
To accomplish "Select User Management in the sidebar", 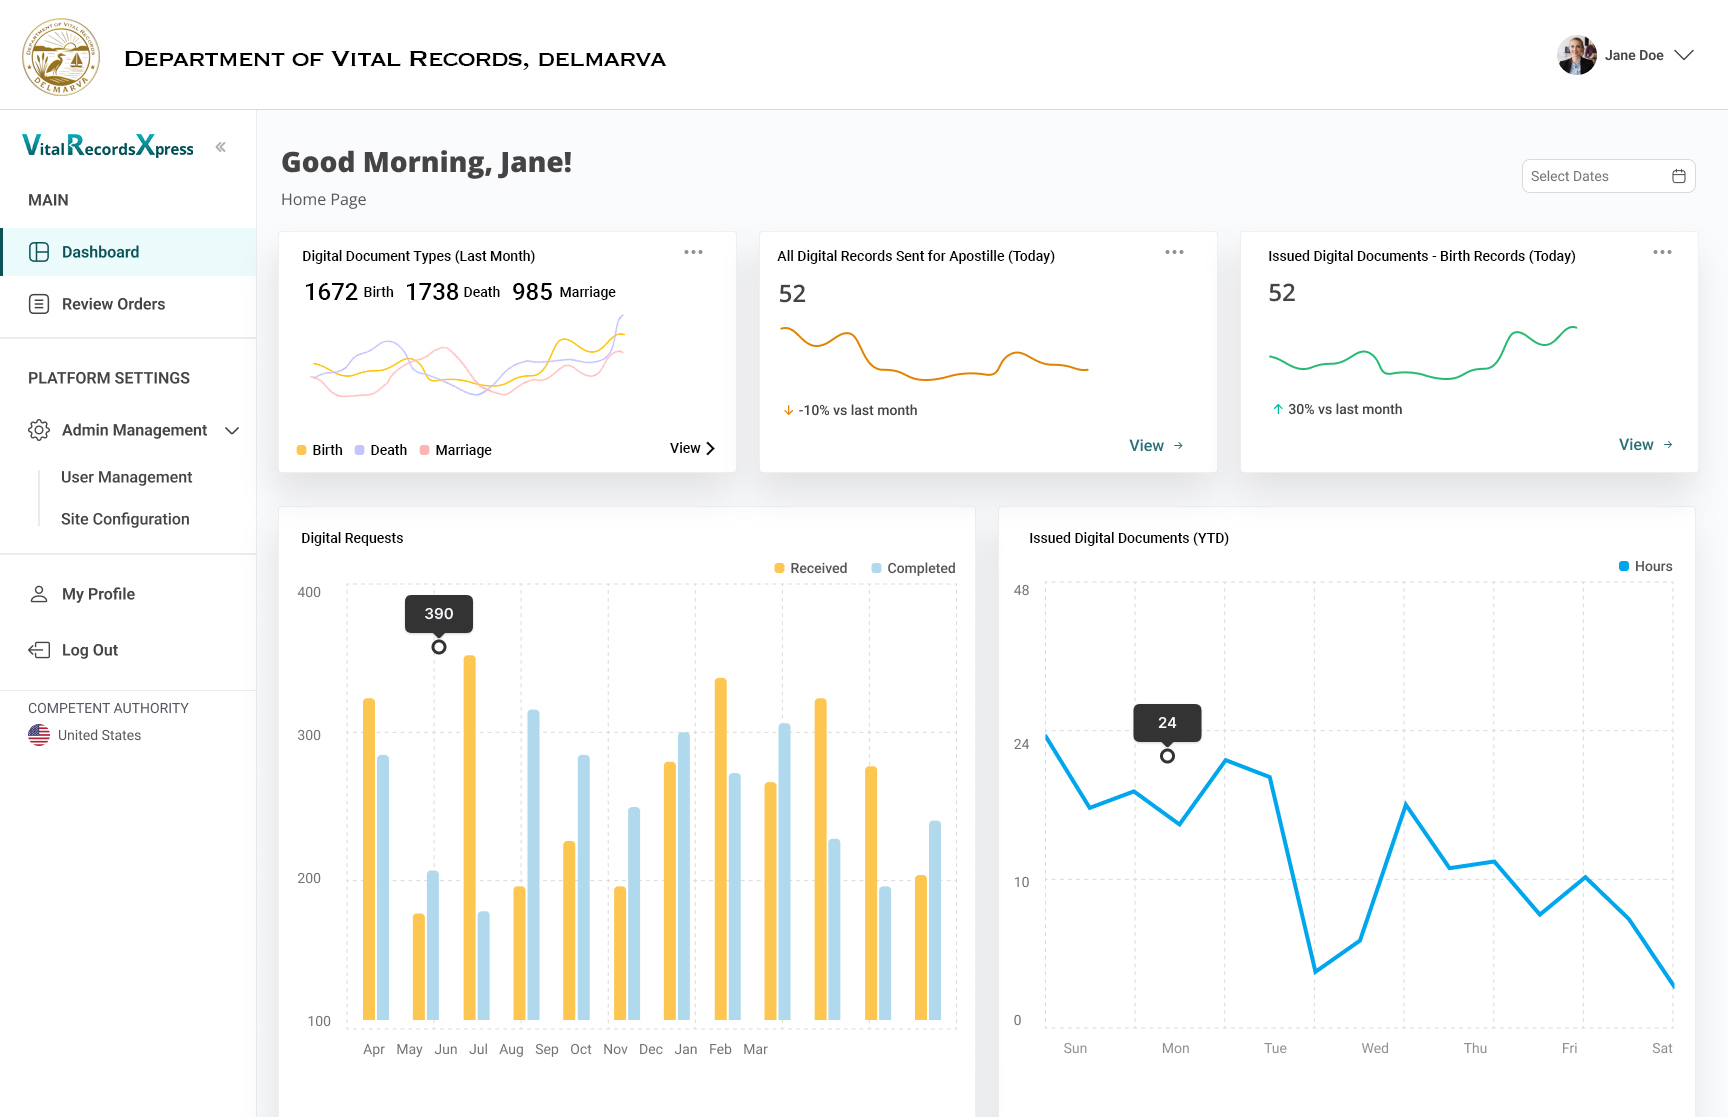I will pos(126,477).
